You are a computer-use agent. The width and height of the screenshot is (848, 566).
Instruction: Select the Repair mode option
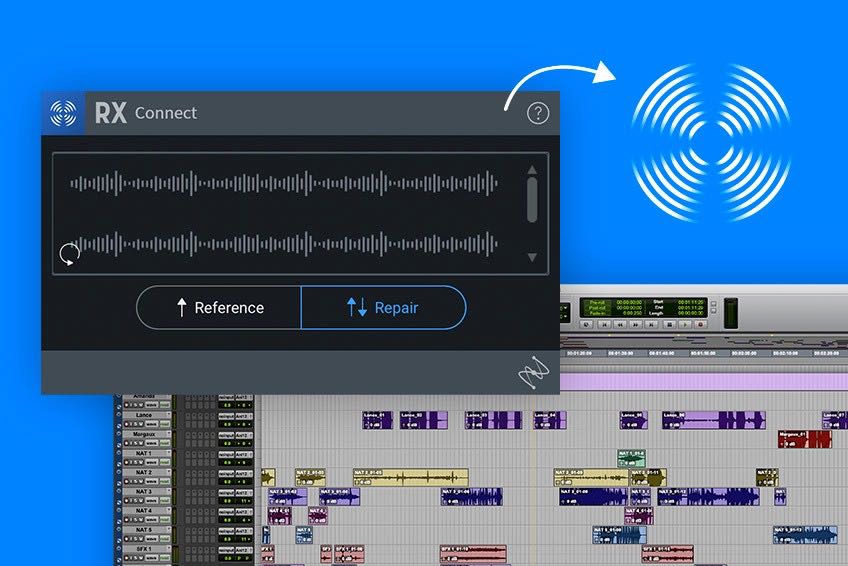(383, 308)
